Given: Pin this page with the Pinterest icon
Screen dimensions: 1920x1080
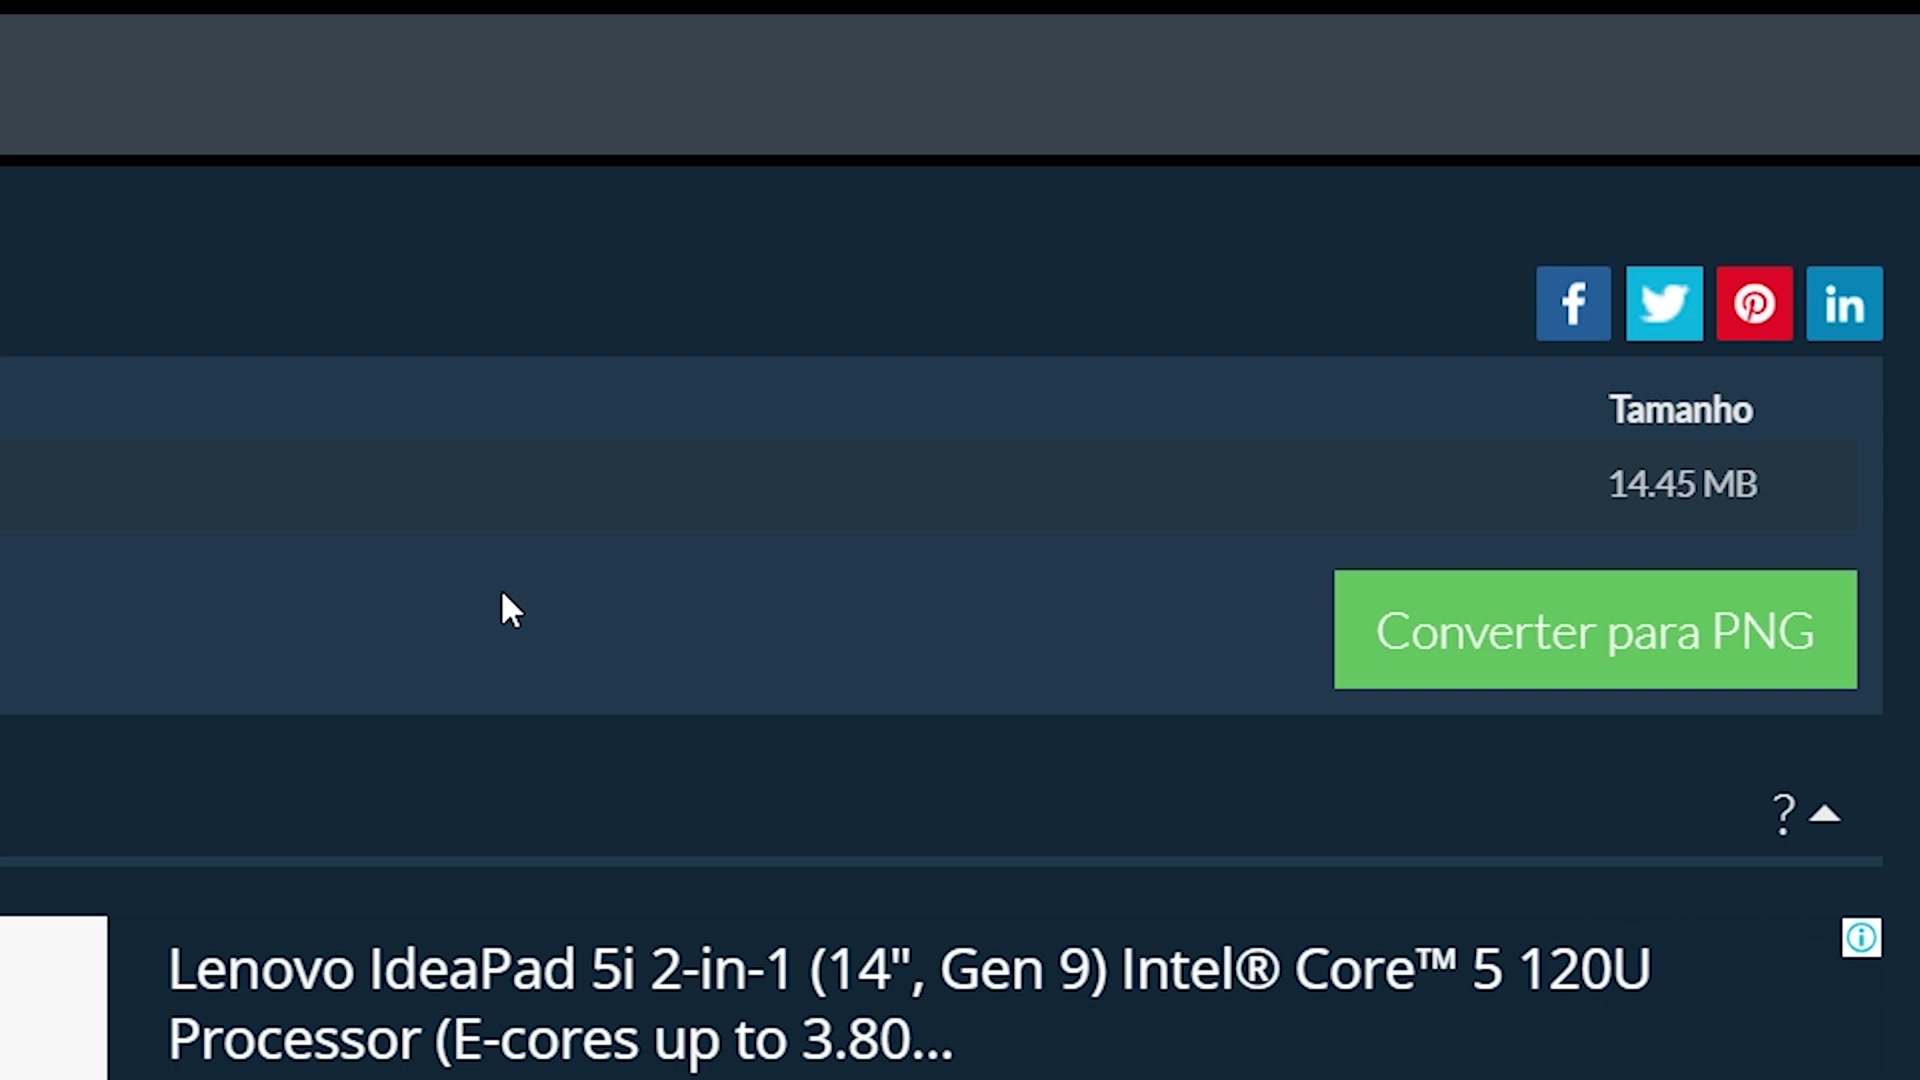Looking at the screenshot, I should click(x=1754, y=304).
